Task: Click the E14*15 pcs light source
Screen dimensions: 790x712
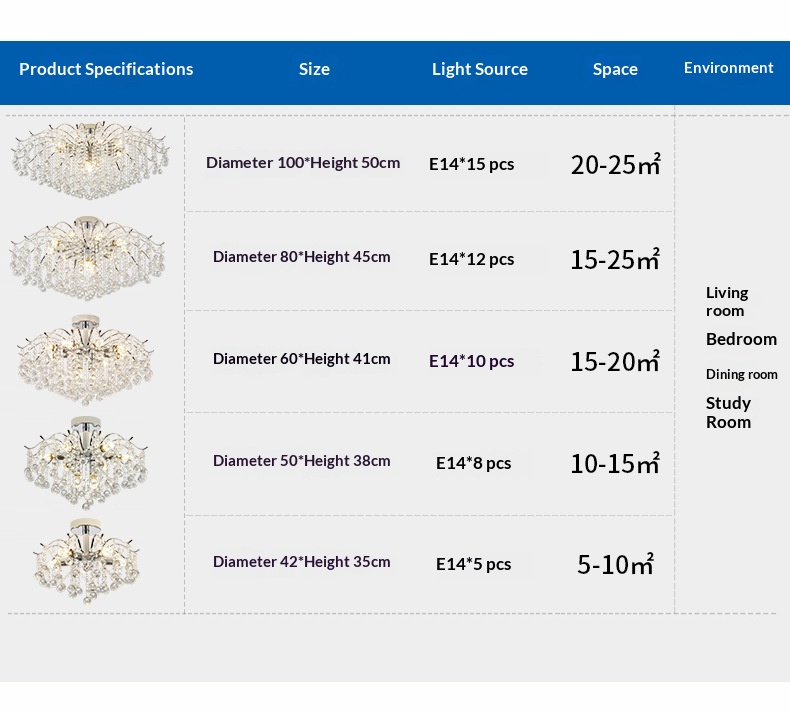Action: pos(472,164)
